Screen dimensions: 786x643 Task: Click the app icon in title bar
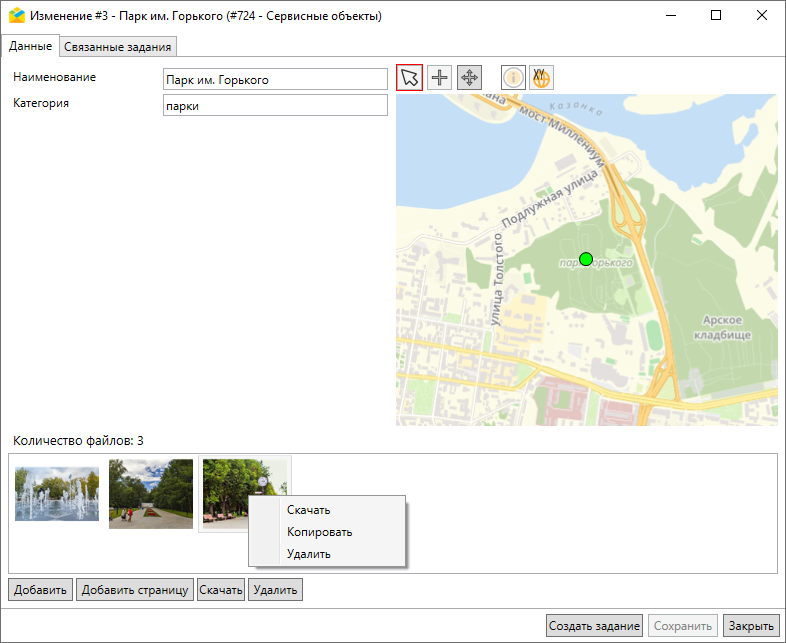pos(16,16)
